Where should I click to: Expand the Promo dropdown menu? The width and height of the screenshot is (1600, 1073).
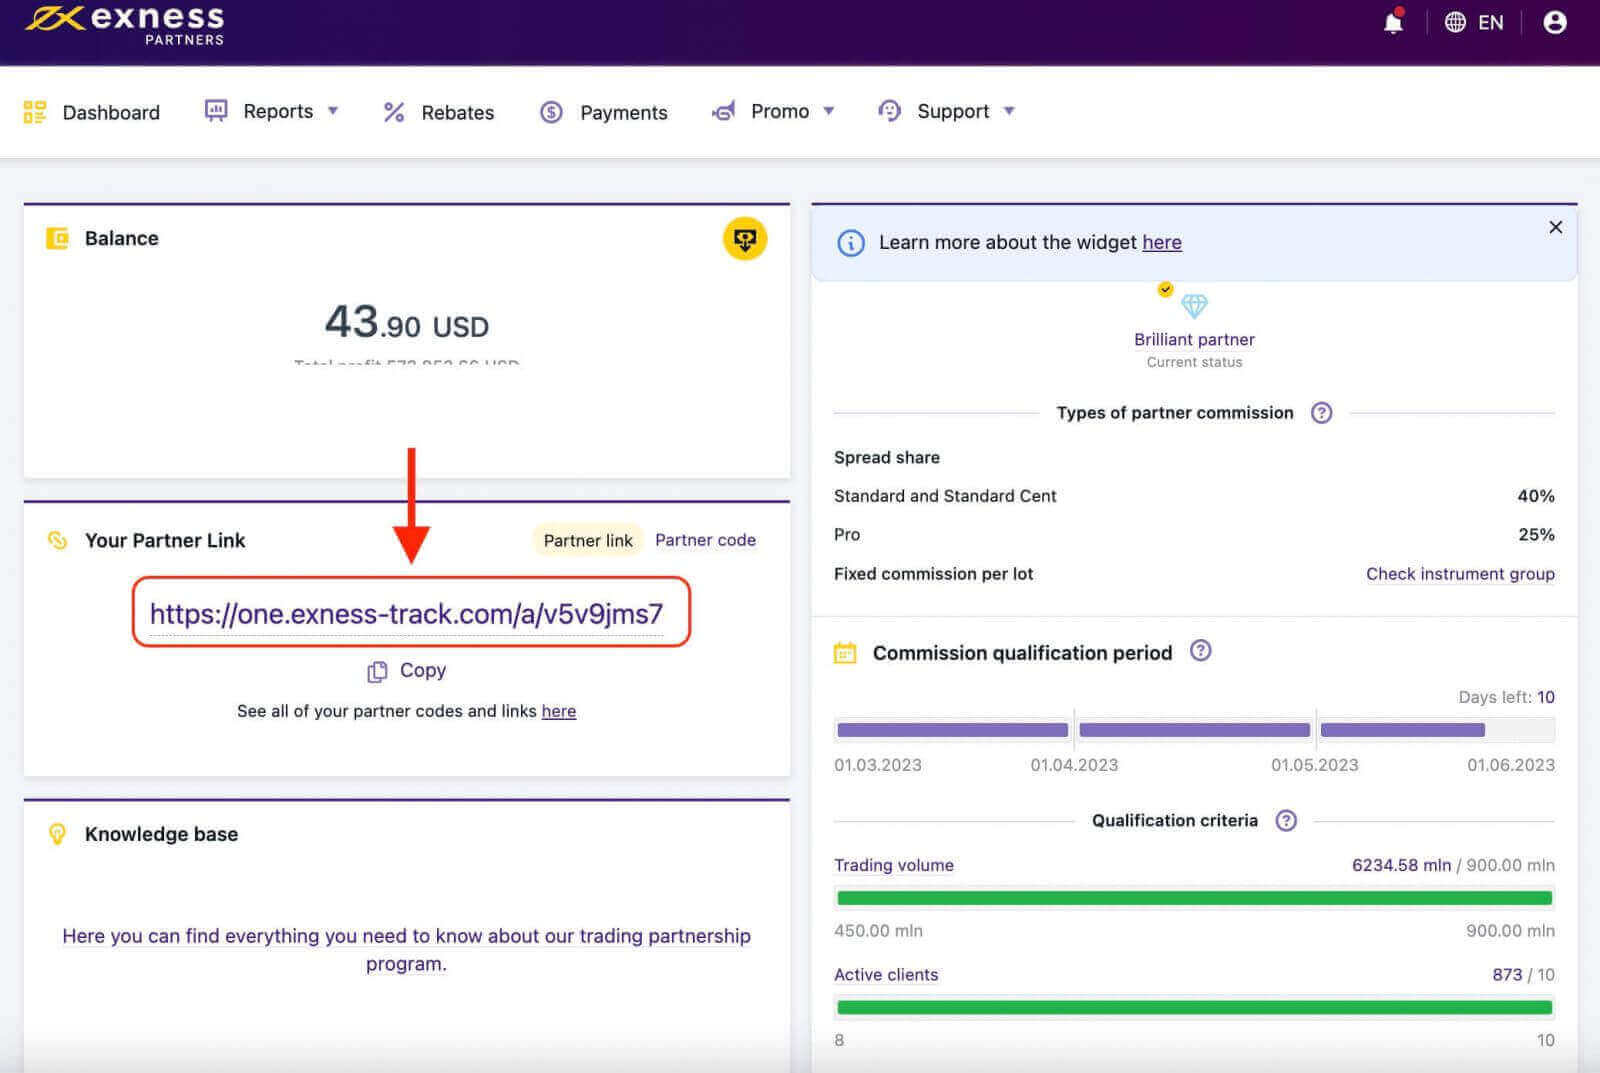[773, 111]
